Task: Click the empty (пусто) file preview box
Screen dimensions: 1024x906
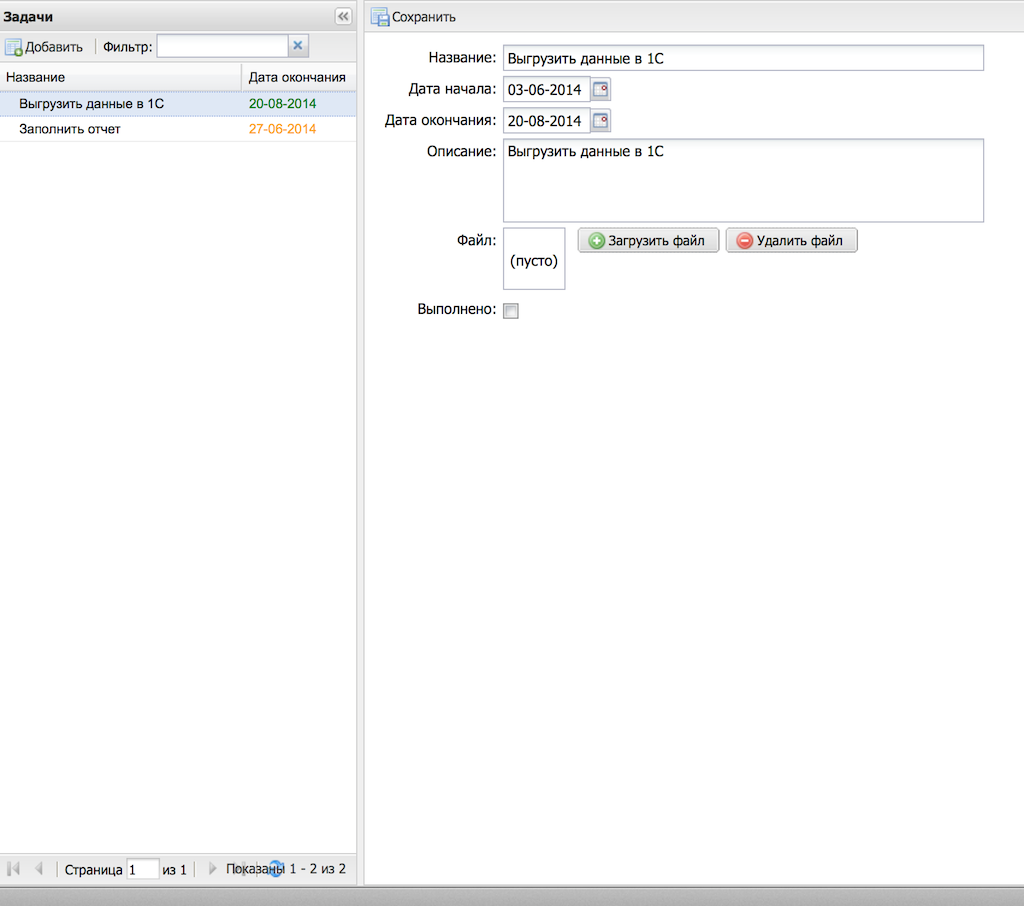Action: [534, 259]
